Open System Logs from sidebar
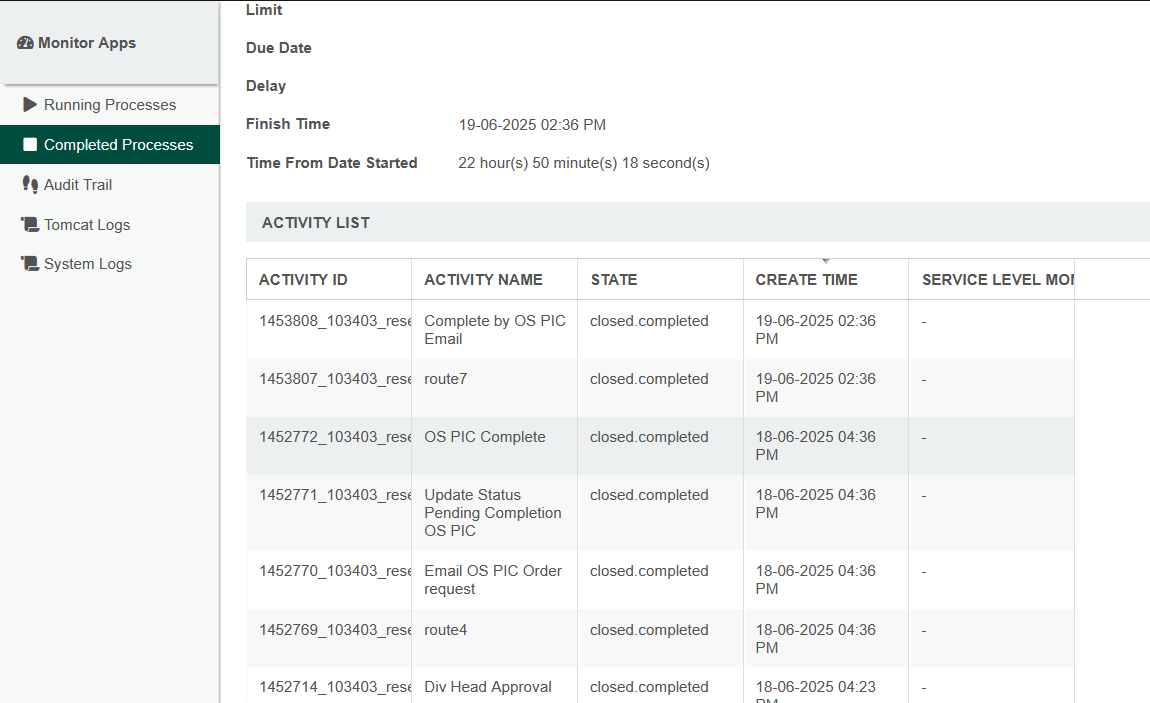The width and height of the screenshot is (1150, 703). [88, 264]
